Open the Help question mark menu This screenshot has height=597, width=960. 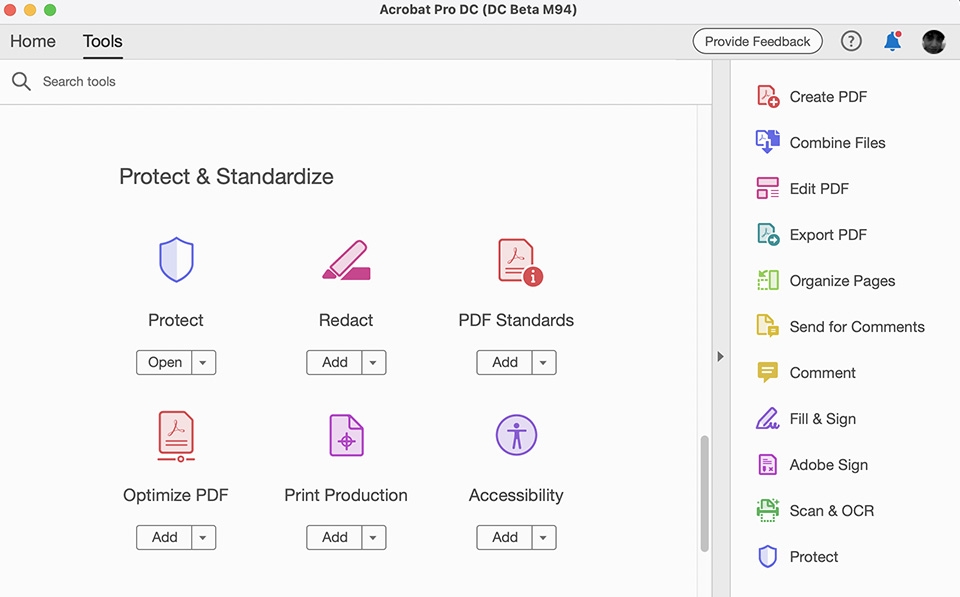coord(851,41)
